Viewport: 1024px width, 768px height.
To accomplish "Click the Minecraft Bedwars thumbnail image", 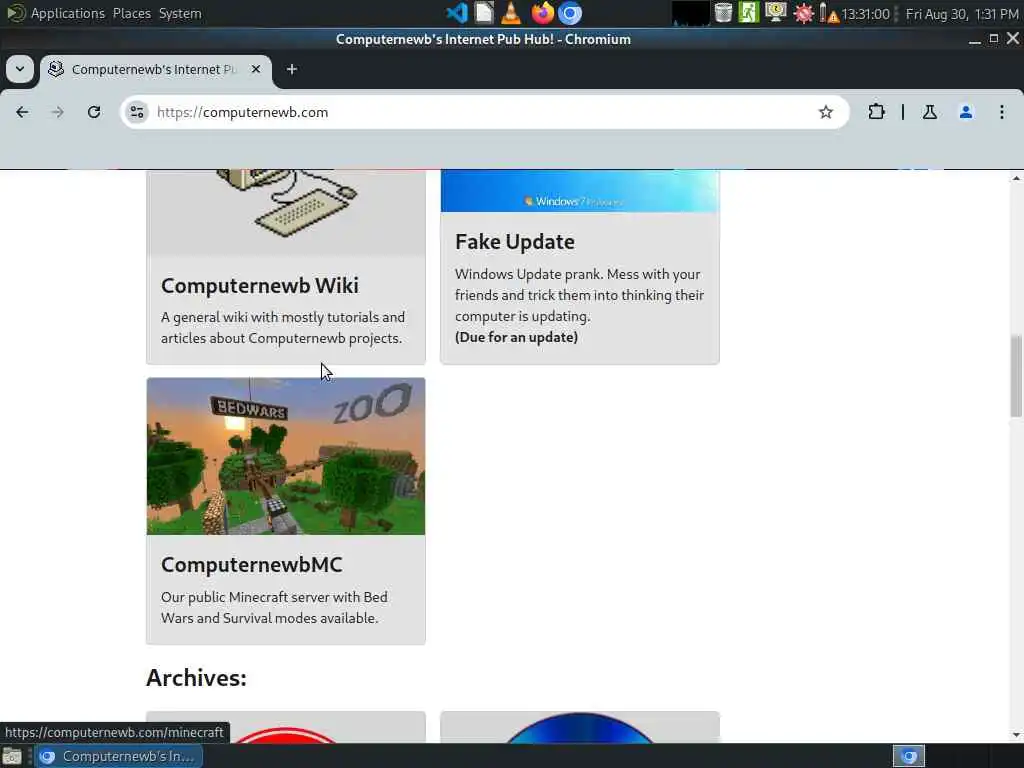I will 286,456.
